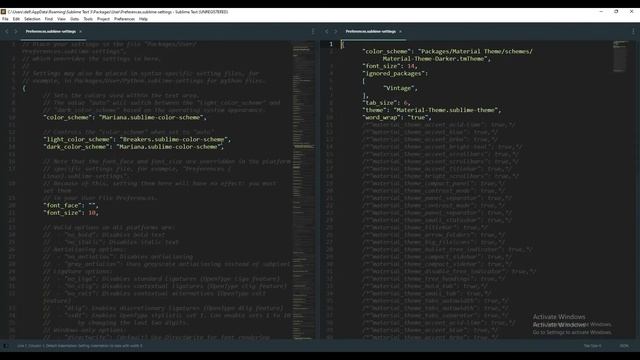Open the Goto menu

pos(75,19)
